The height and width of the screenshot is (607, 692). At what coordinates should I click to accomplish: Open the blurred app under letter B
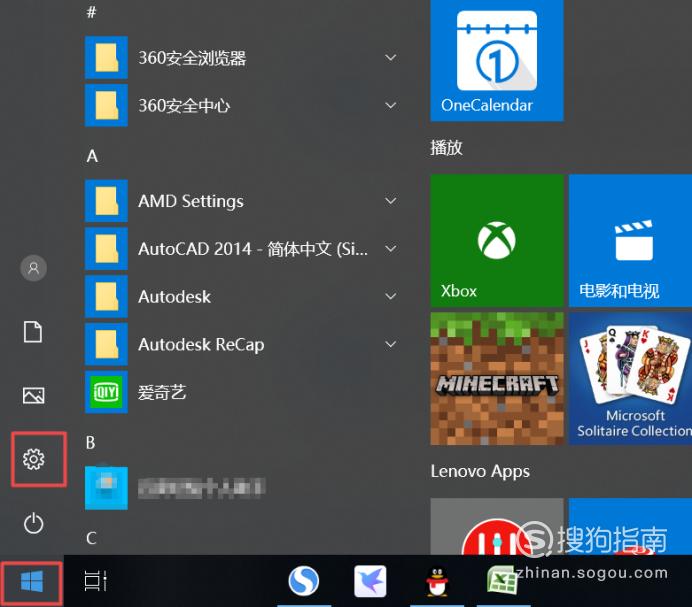click(106, 487)
